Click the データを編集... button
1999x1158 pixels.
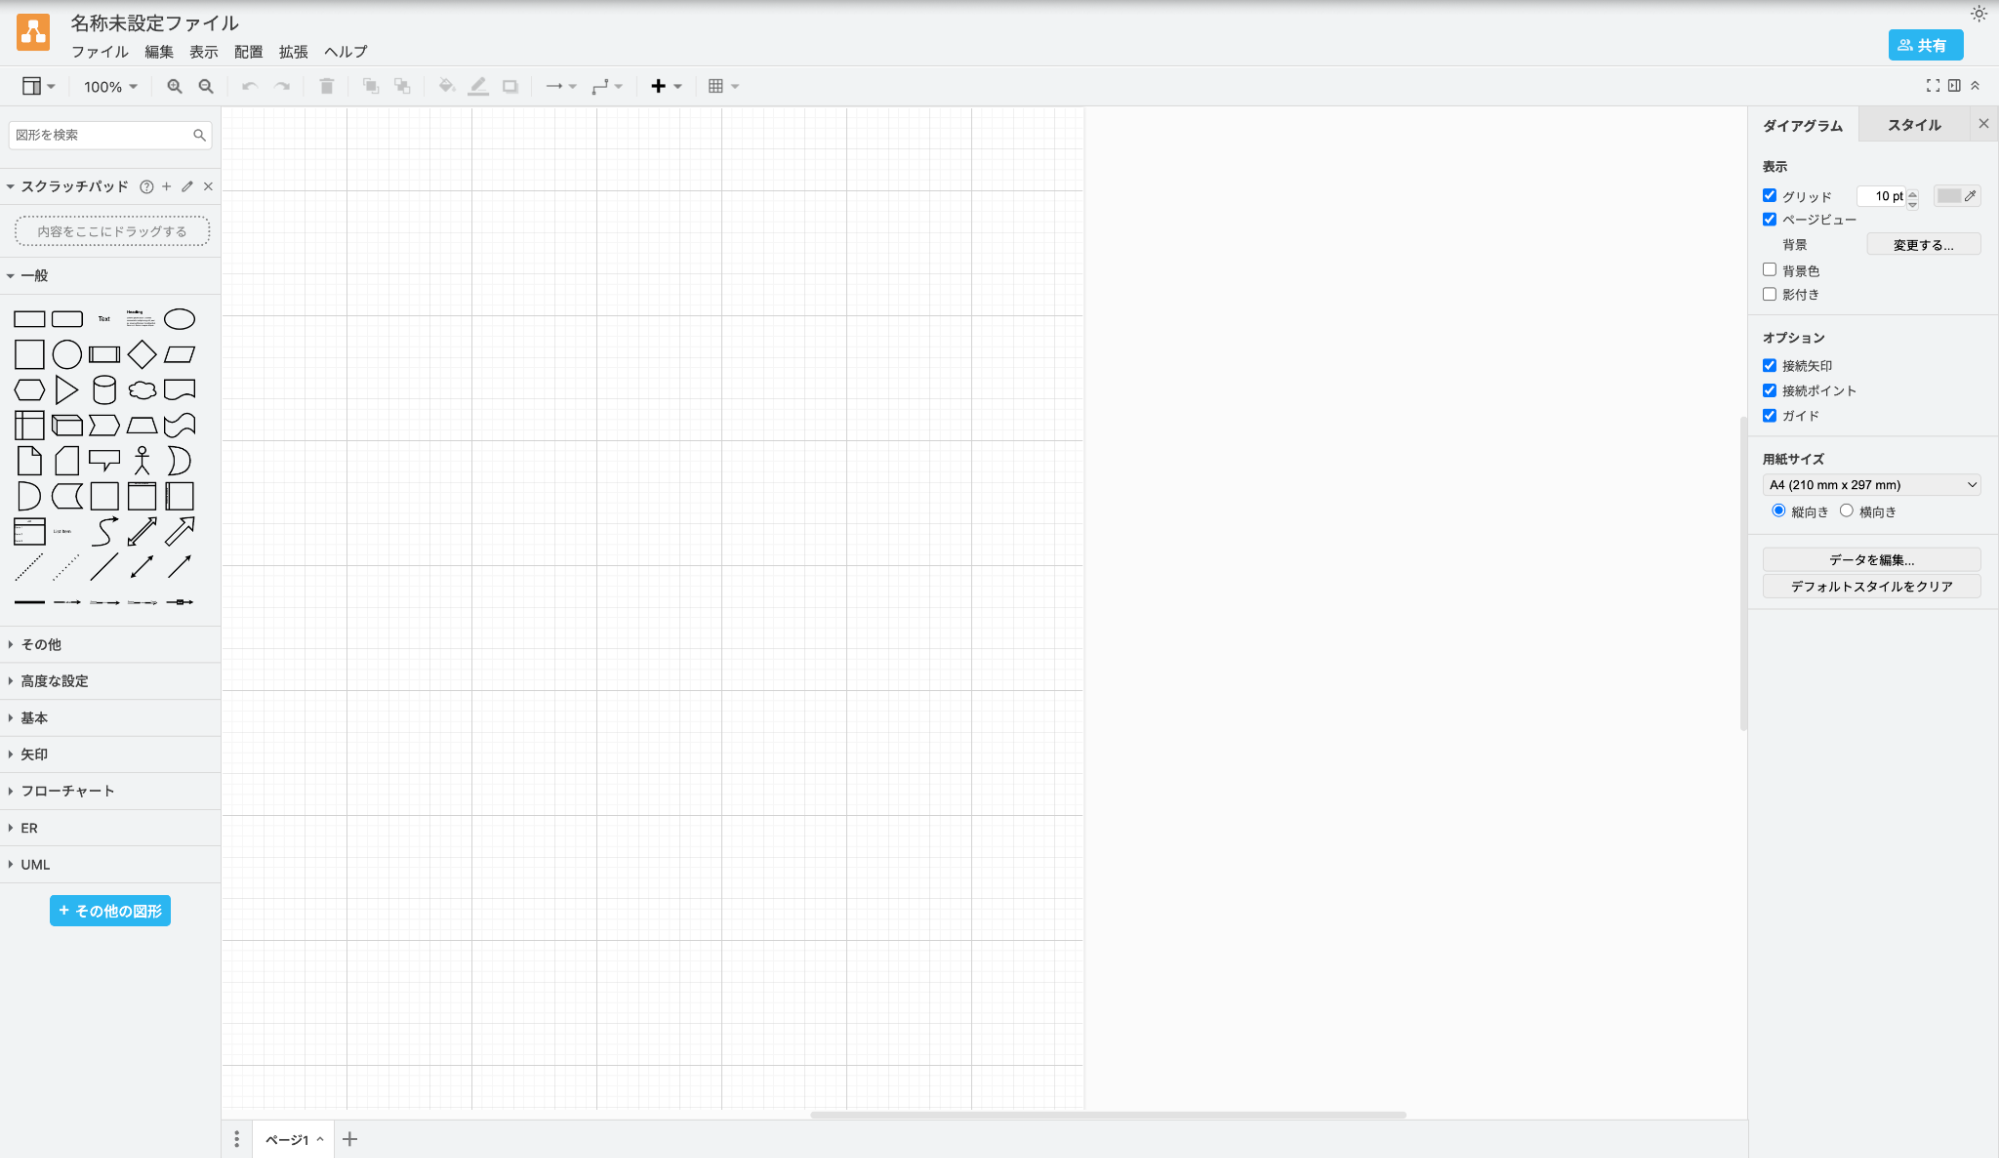tap(1871, 560)
